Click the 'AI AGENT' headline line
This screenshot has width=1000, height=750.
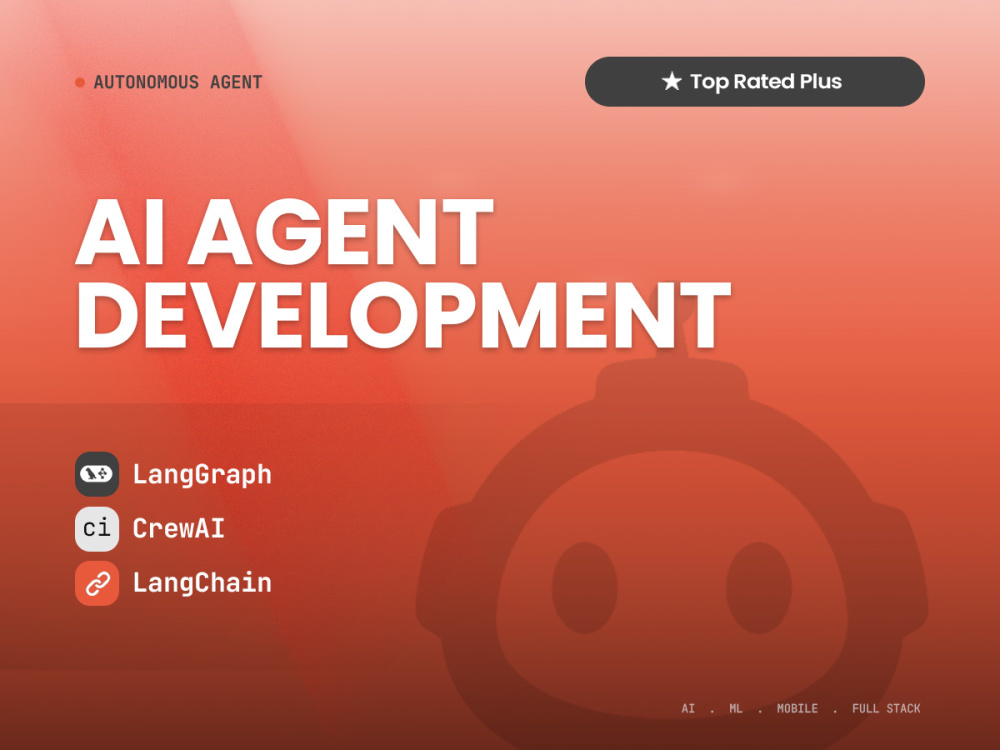pyautogui.click(x=284, y=232)
